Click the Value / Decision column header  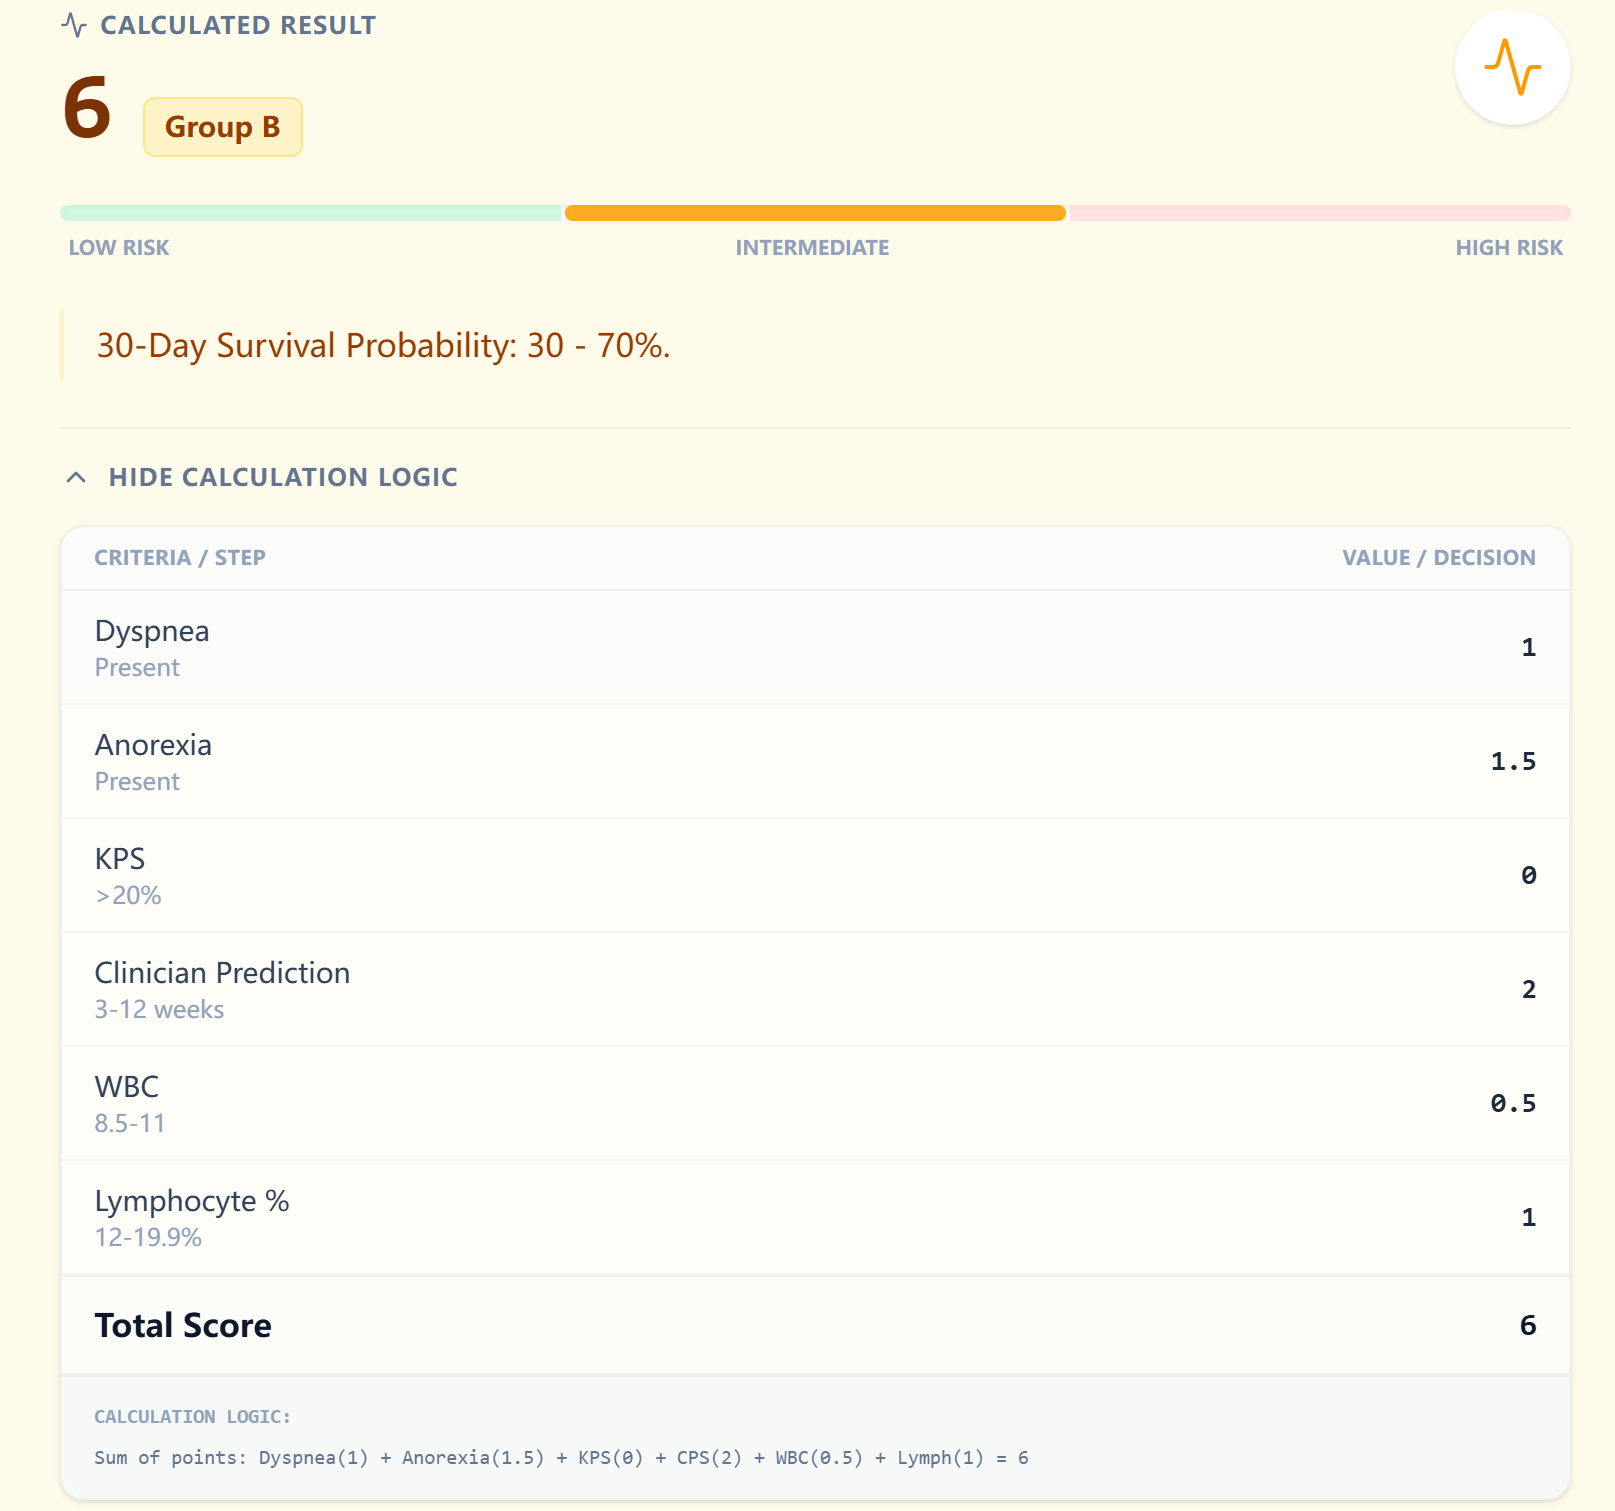tap(1438, 558)
